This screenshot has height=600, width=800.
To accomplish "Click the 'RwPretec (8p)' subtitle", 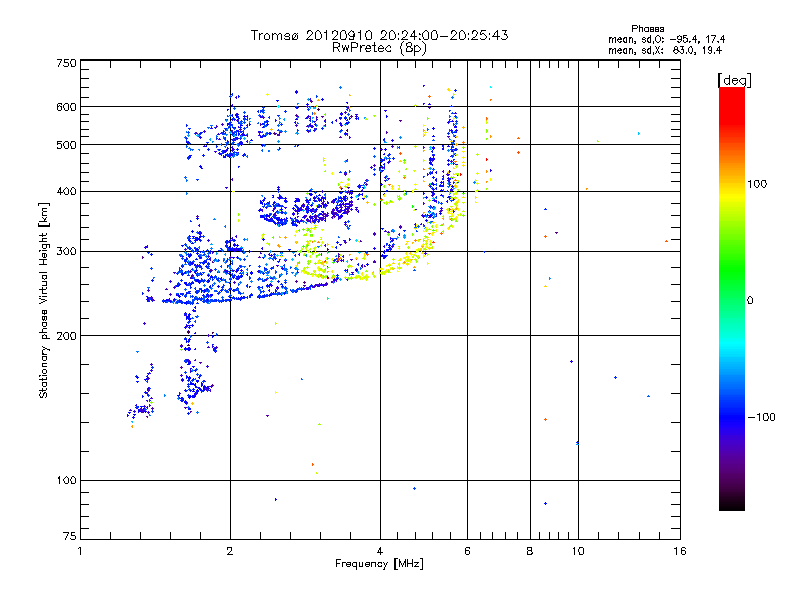I will [x=379, y=48].
